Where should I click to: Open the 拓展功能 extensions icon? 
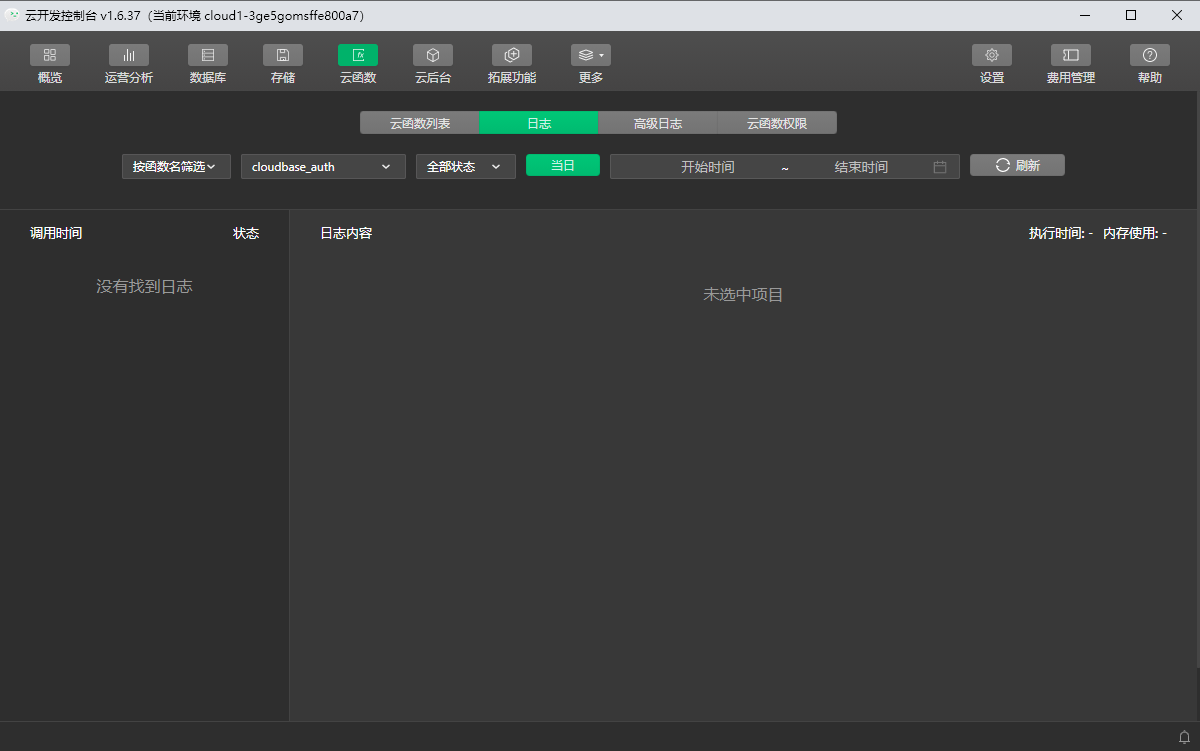coord(512,56)
